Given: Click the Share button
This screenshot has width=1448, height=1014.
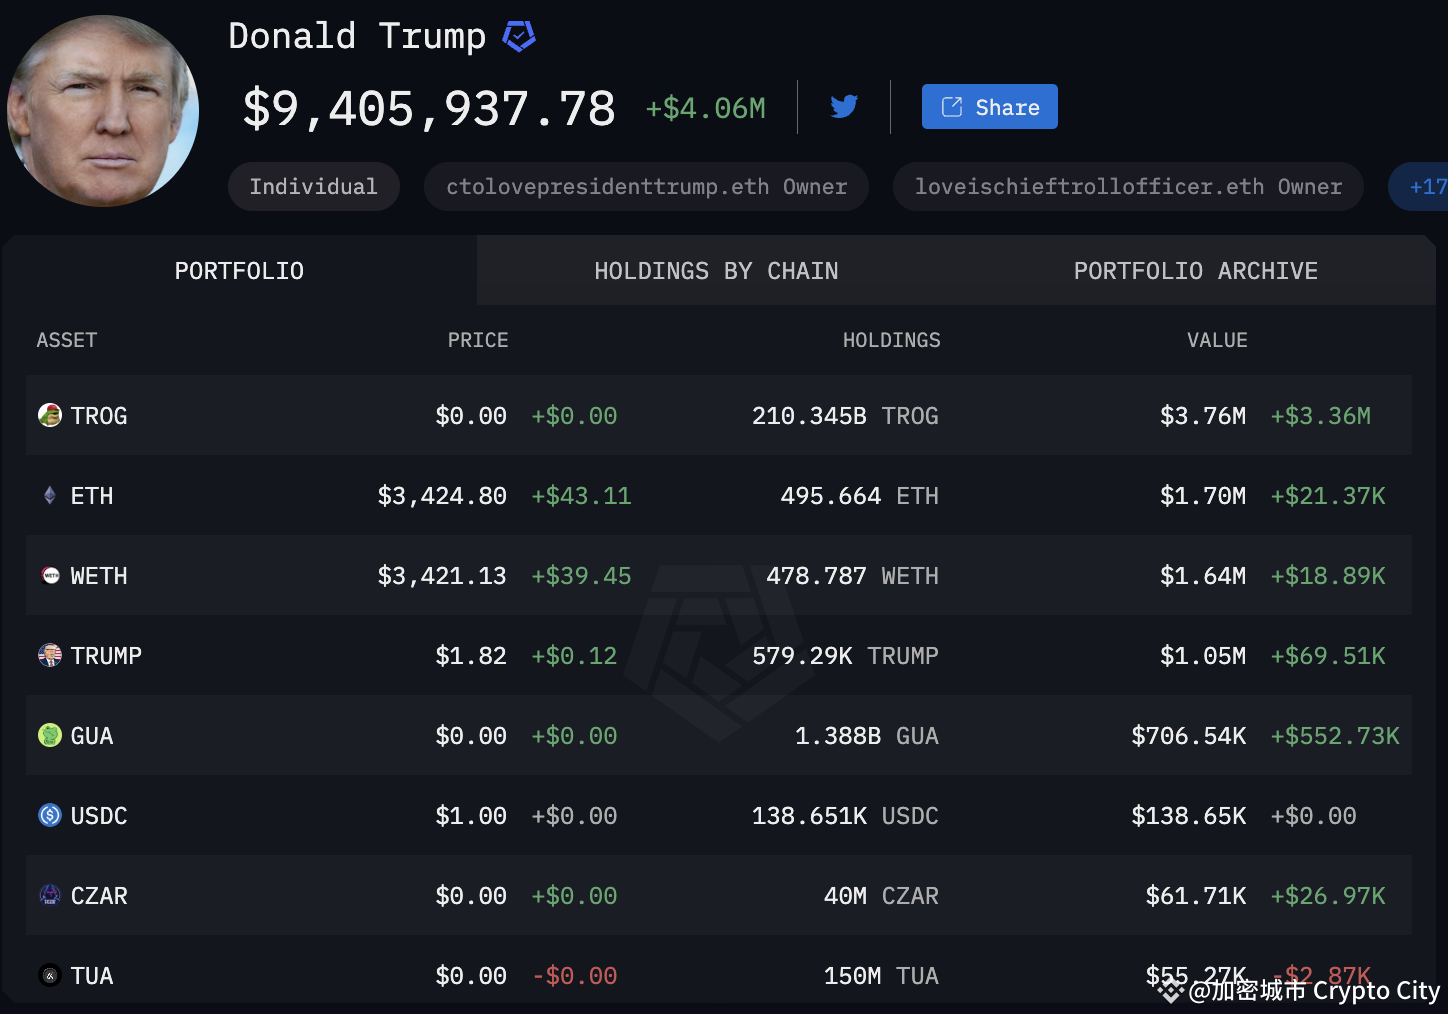Looking at the screenshot, I should tap(990, 107).
